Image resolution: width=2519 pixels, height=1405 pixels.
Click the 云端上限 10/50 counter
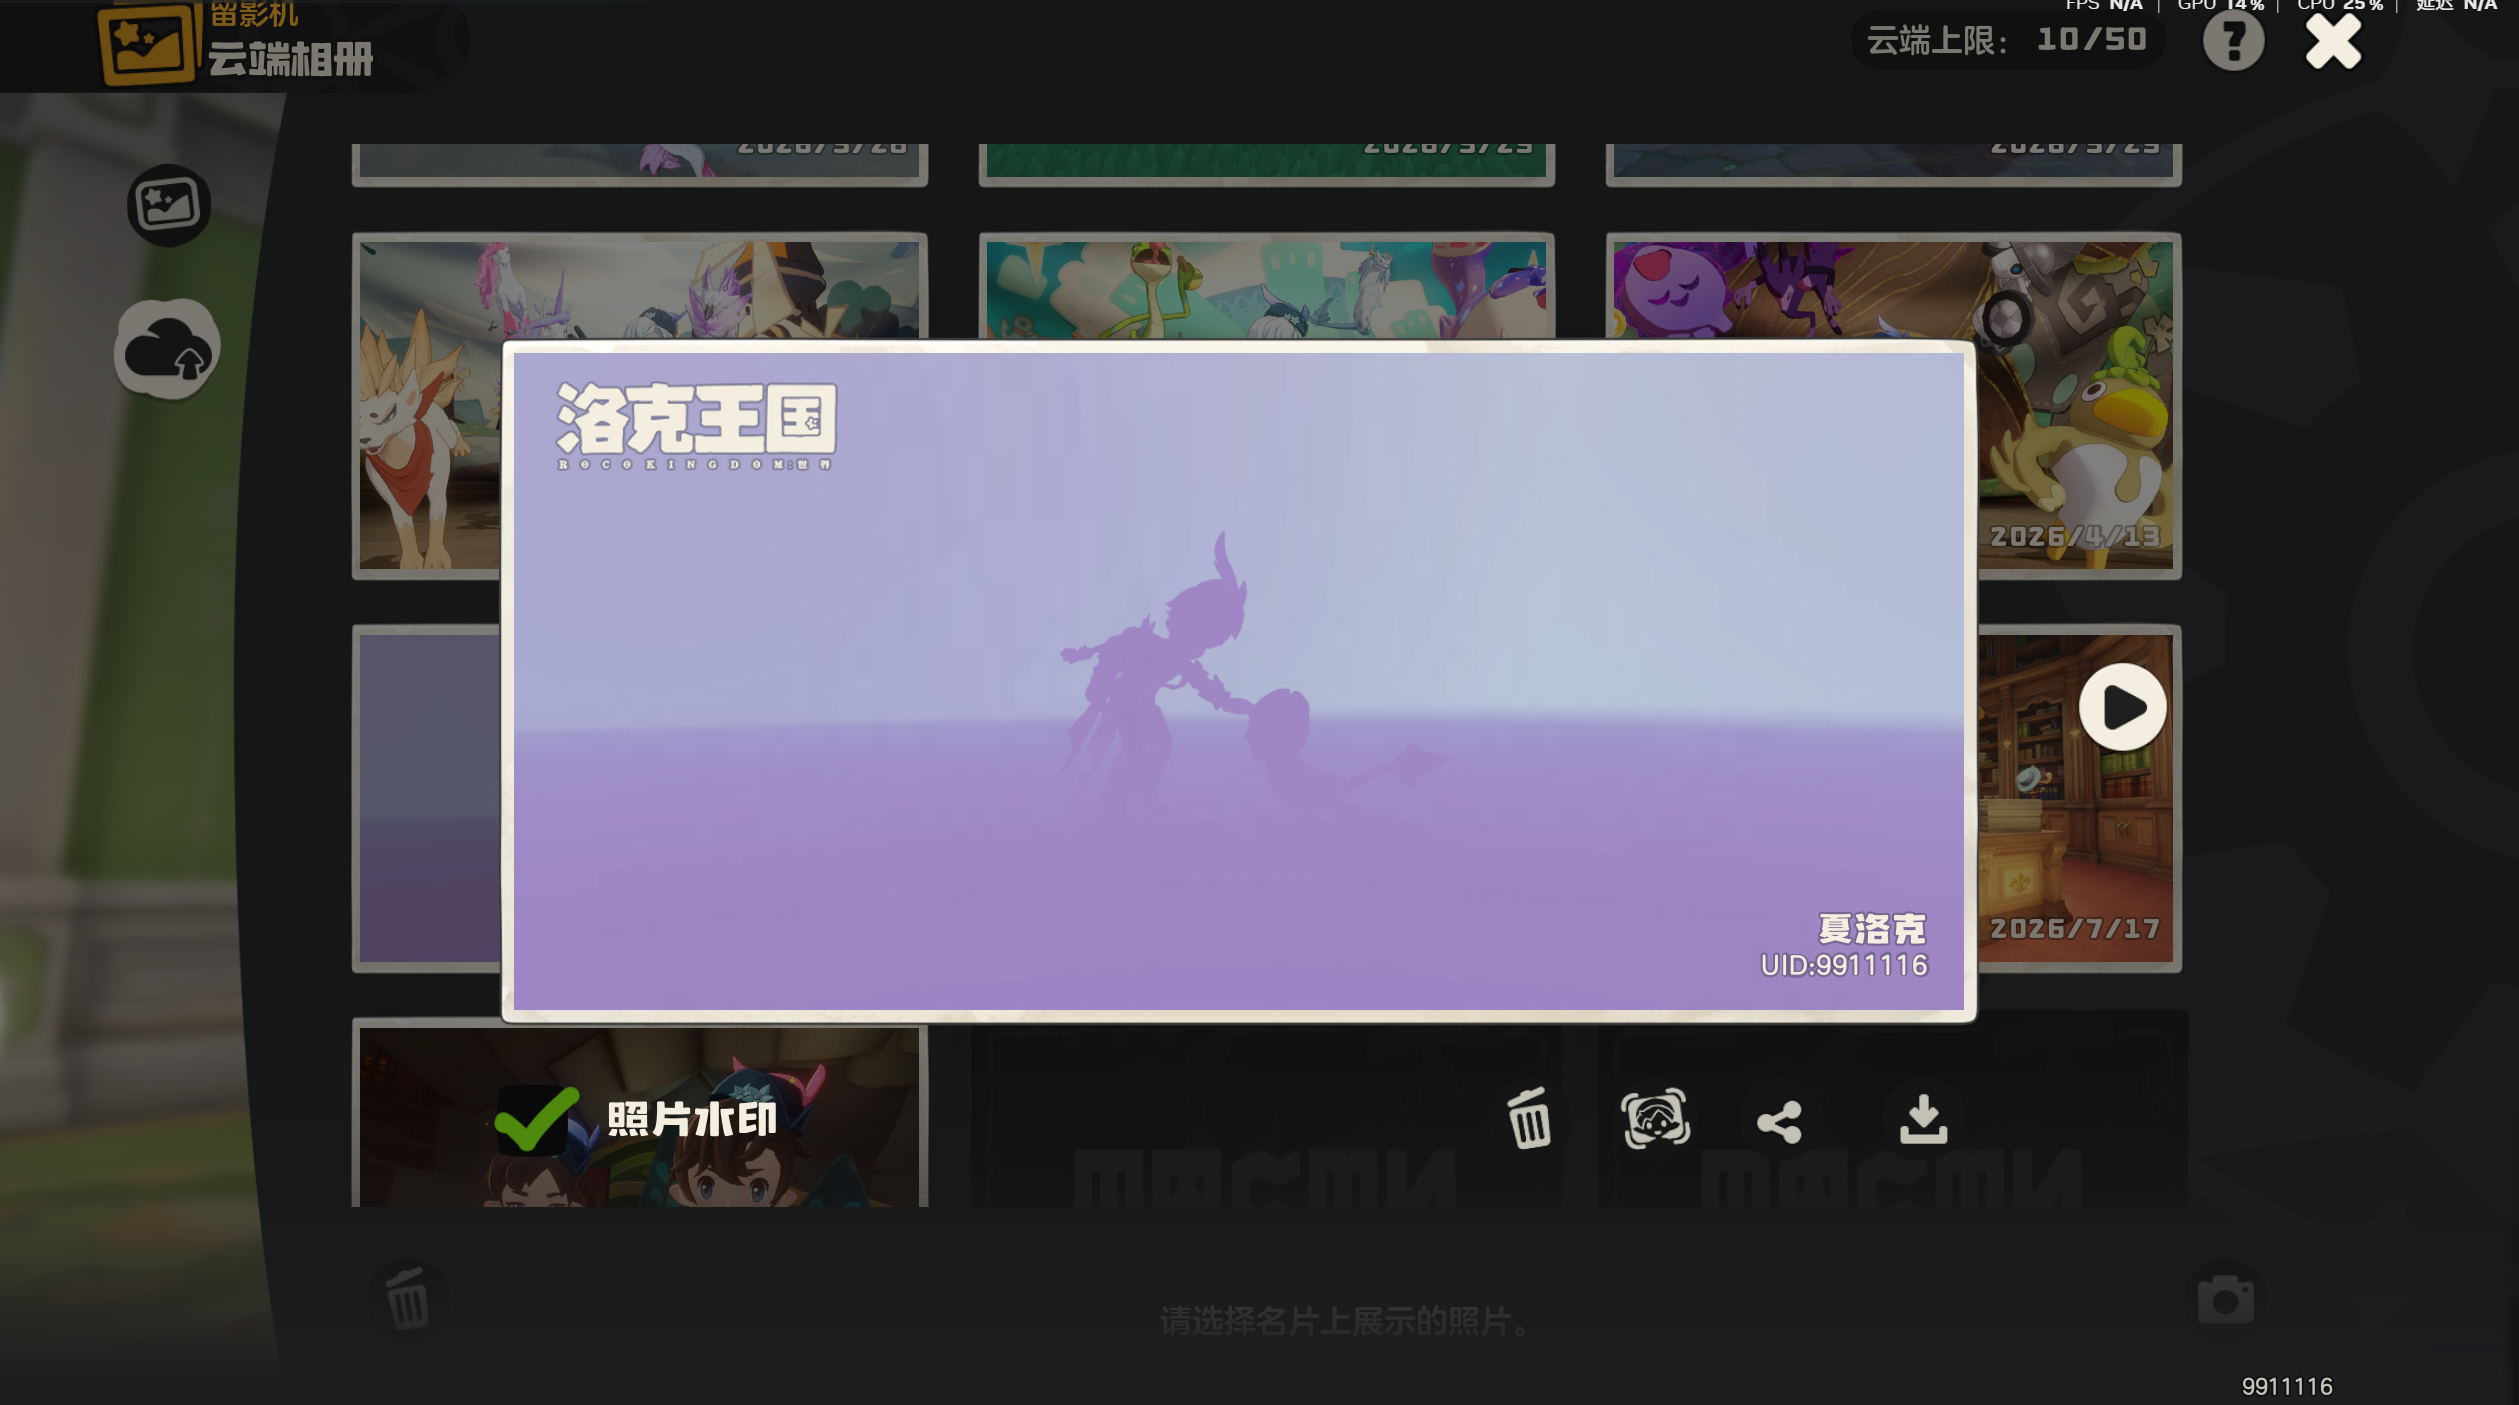[2007, 40]
